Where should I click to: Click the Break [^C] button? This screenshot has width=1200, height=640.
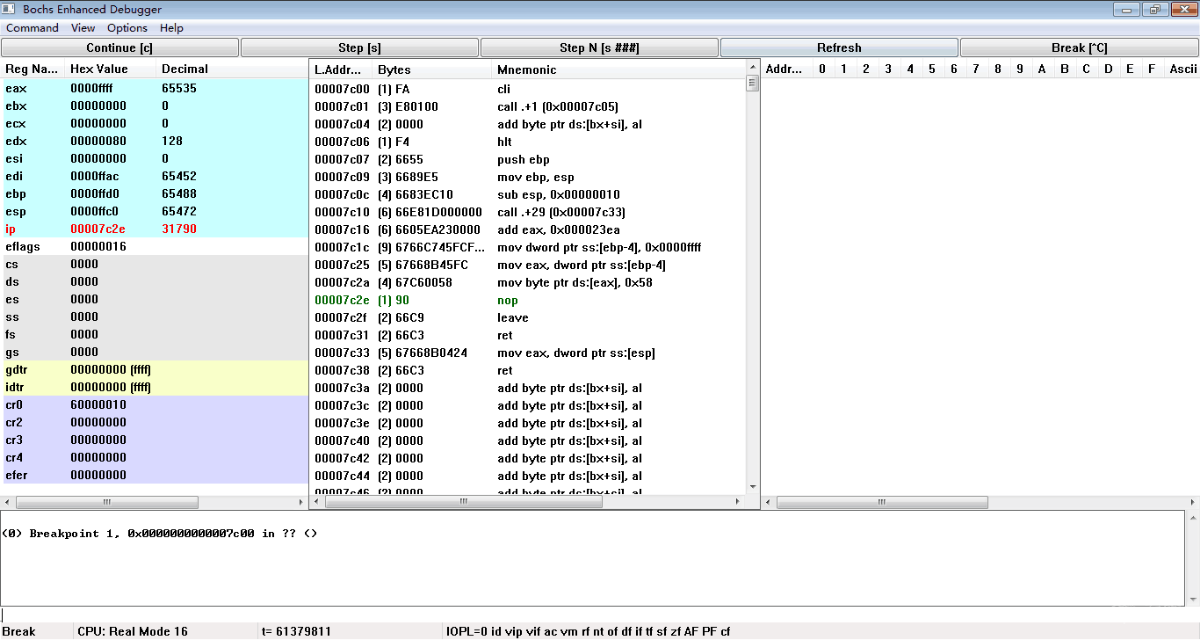tap(1079, 48)
